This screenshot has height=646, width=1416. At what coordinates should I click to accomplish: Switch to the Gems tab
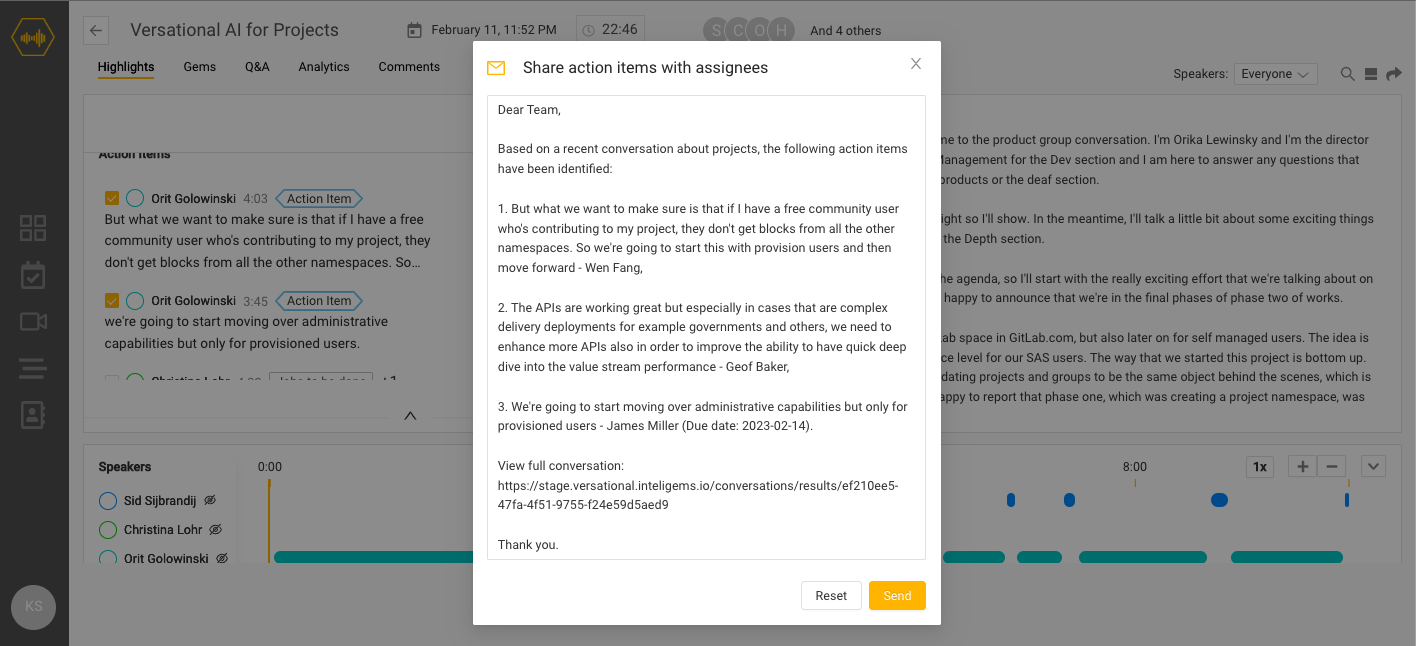(200, 67)
